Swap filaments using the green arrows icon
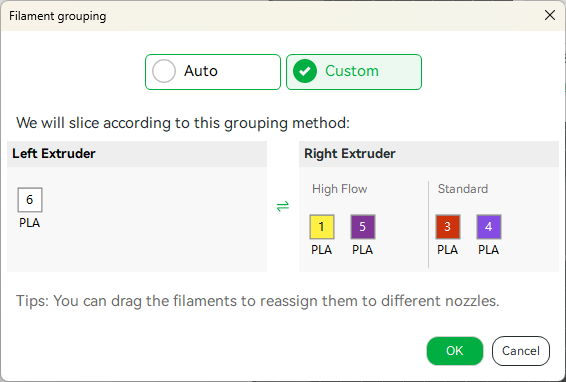 click(x=283, y=207)
